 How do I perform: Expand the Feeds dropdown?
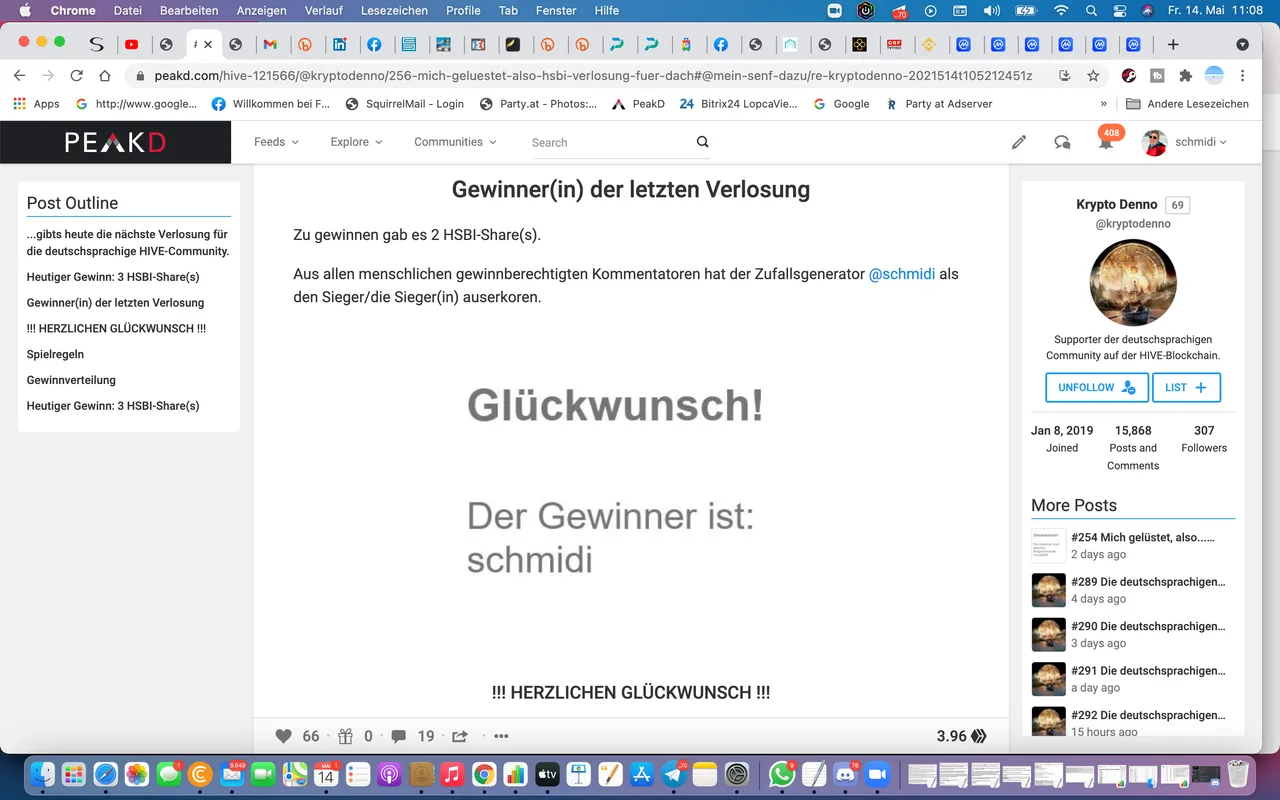pos(276,142)
